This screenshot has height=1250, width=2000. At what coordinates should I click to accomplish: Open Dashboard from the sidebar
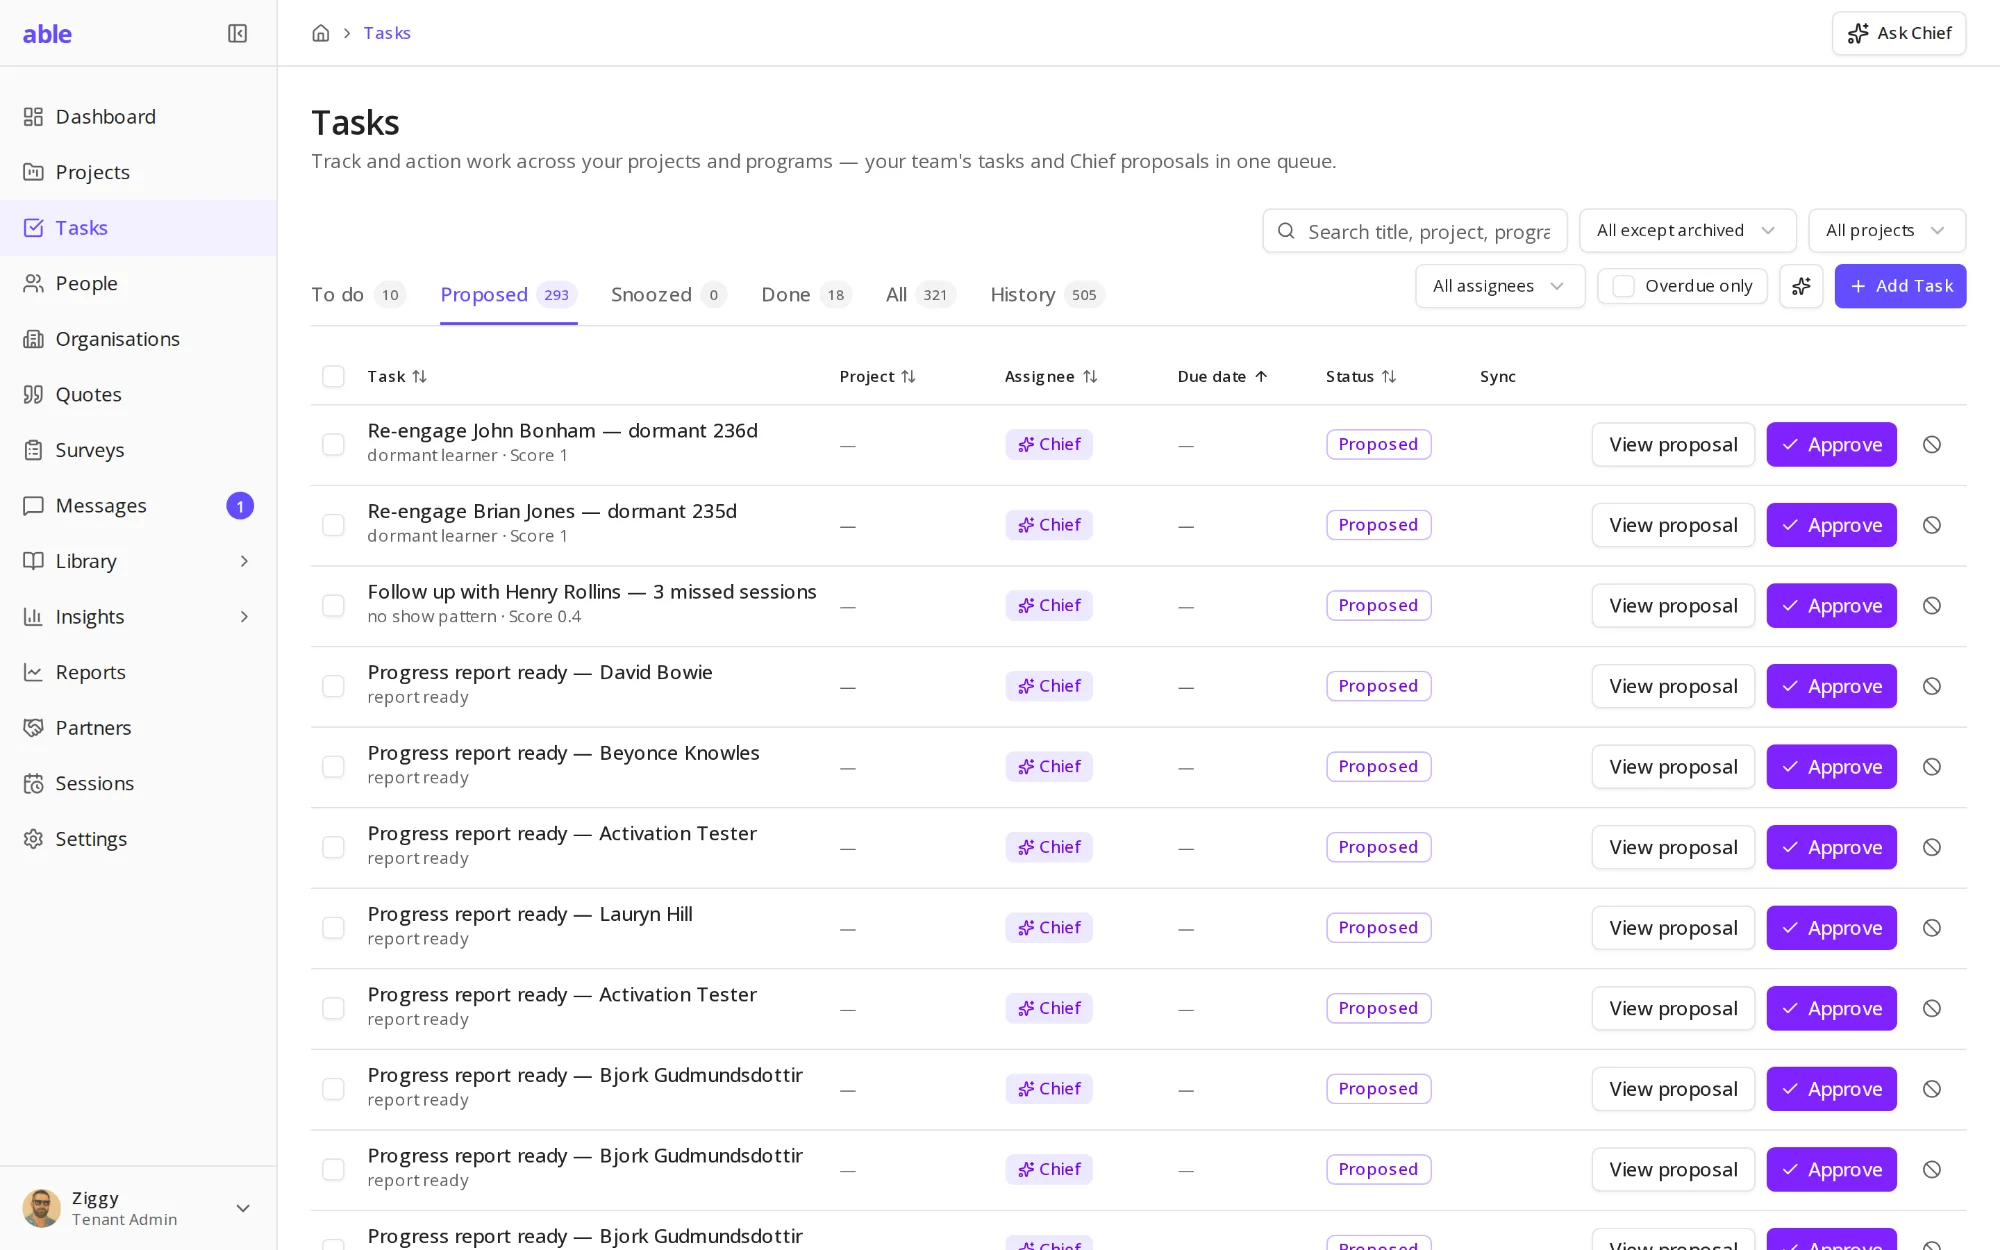[x=138, y=117]
